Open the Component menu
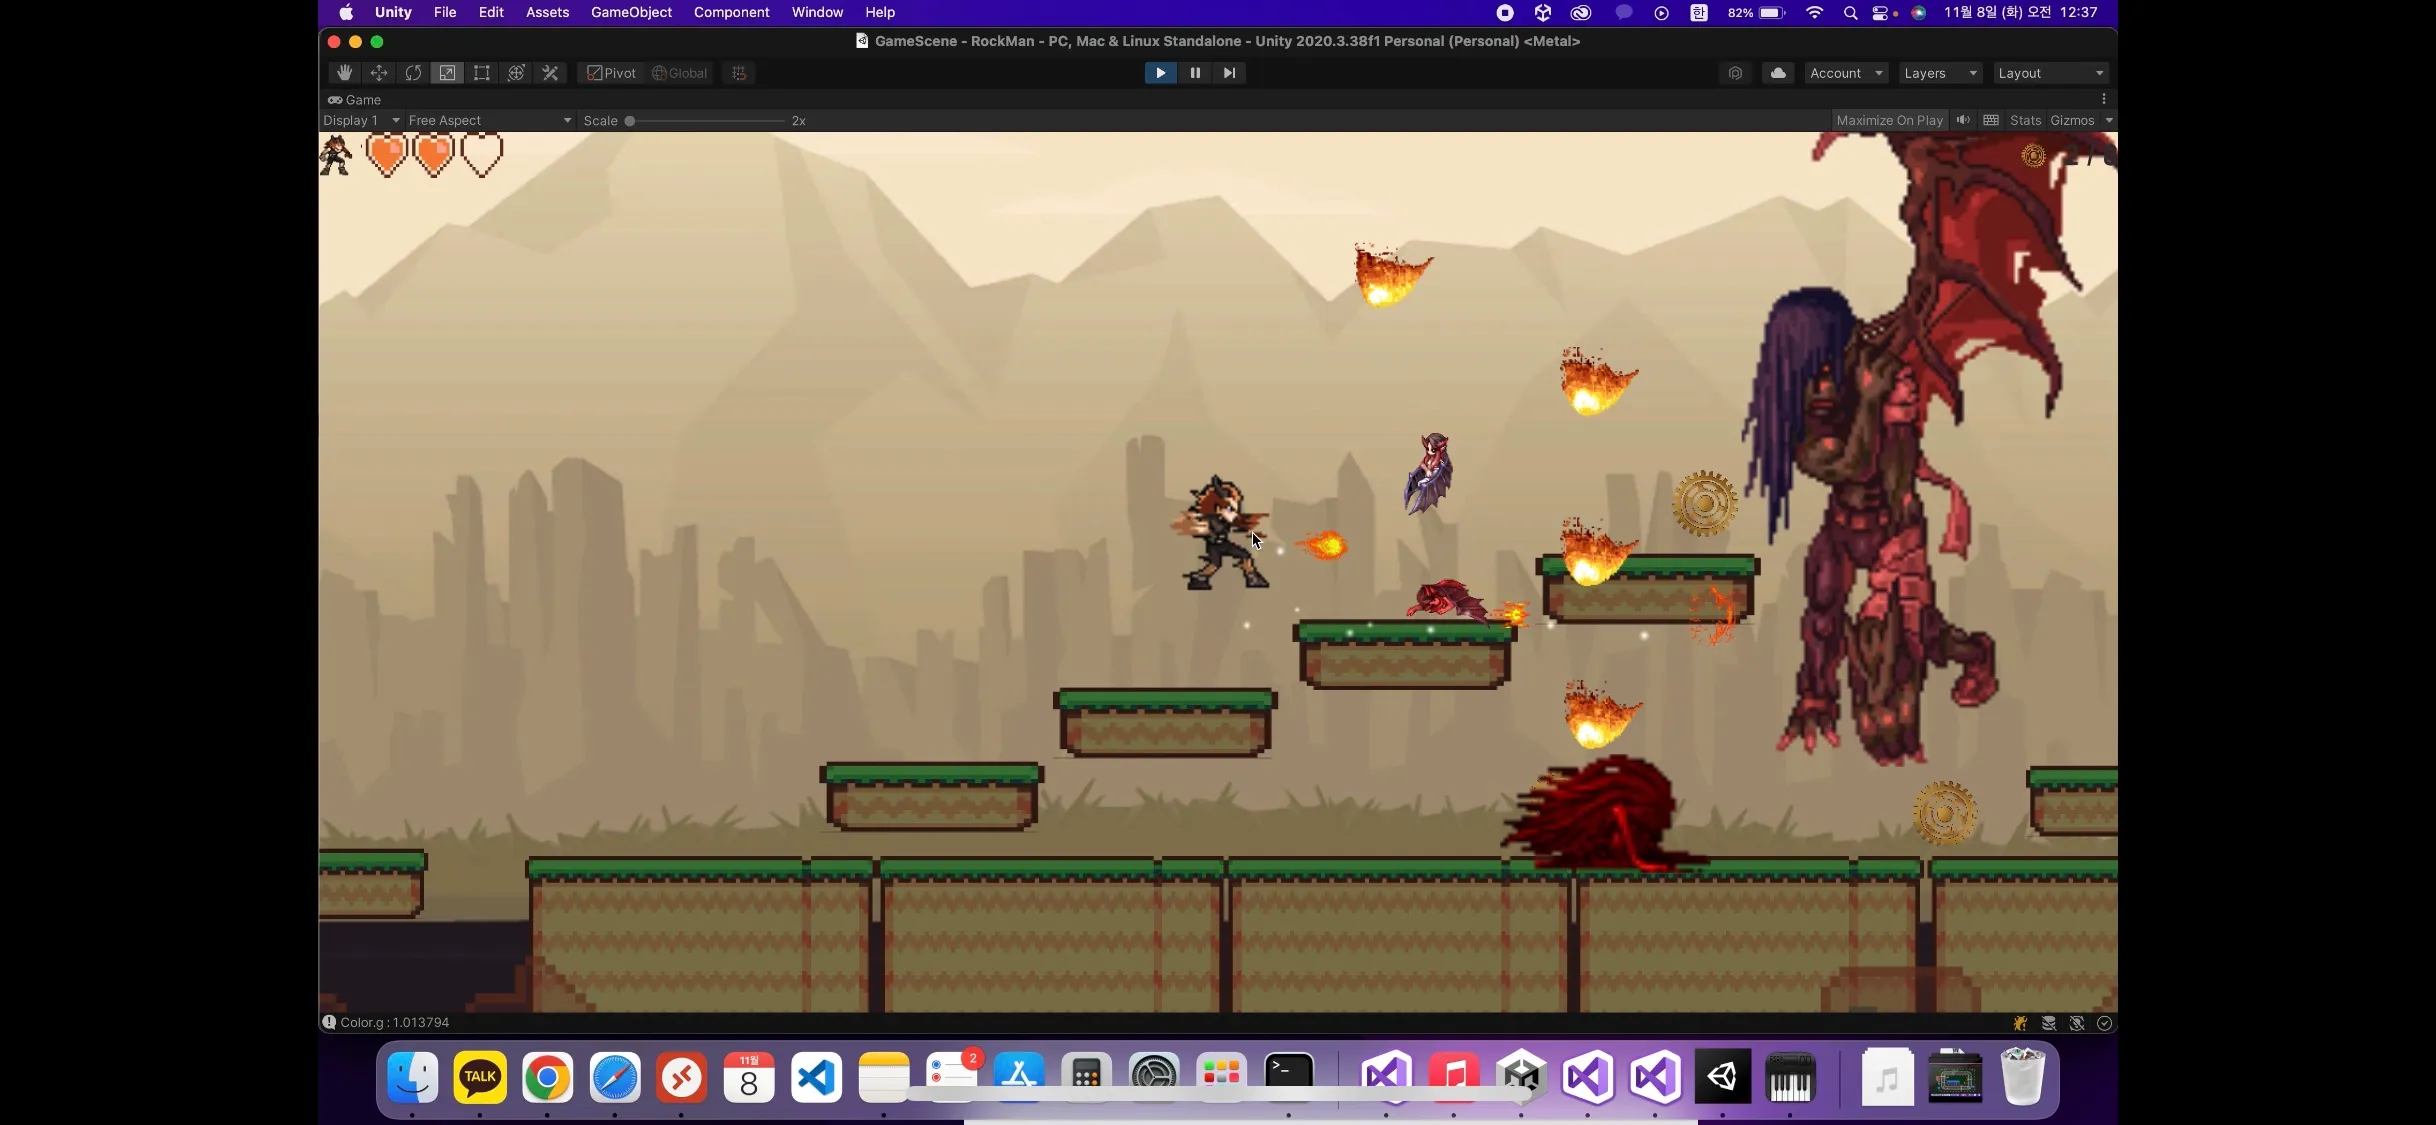 [732, 12]
